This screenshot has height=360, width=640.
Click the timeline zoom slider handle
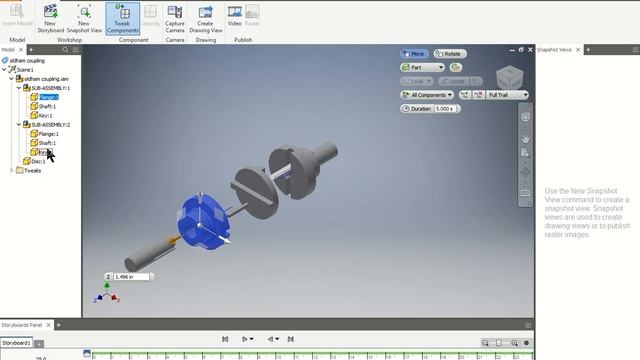(x=499, y=343)
